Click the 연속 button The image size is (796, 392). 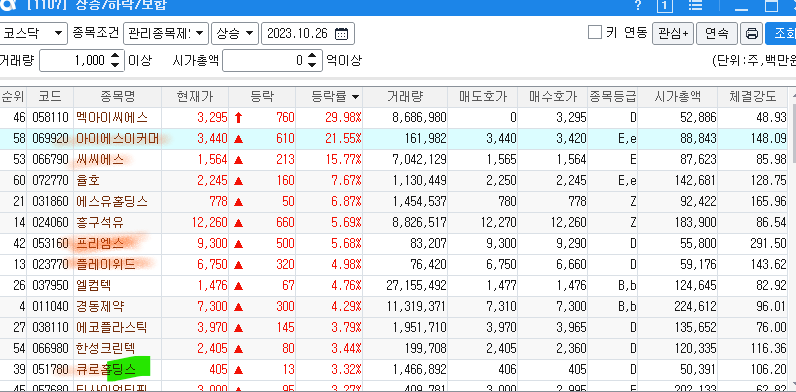717,34
